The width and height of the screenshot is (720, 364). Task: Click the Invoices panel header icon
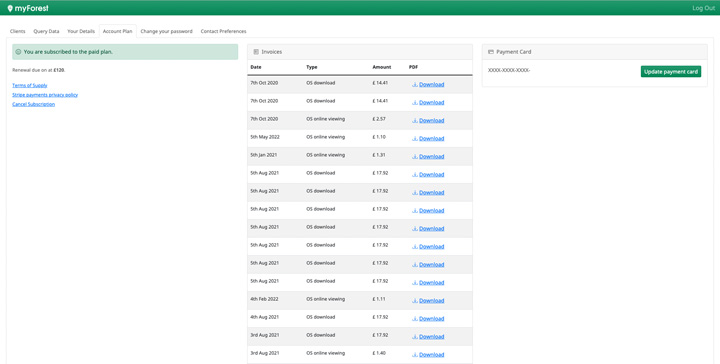coord(256,52)
